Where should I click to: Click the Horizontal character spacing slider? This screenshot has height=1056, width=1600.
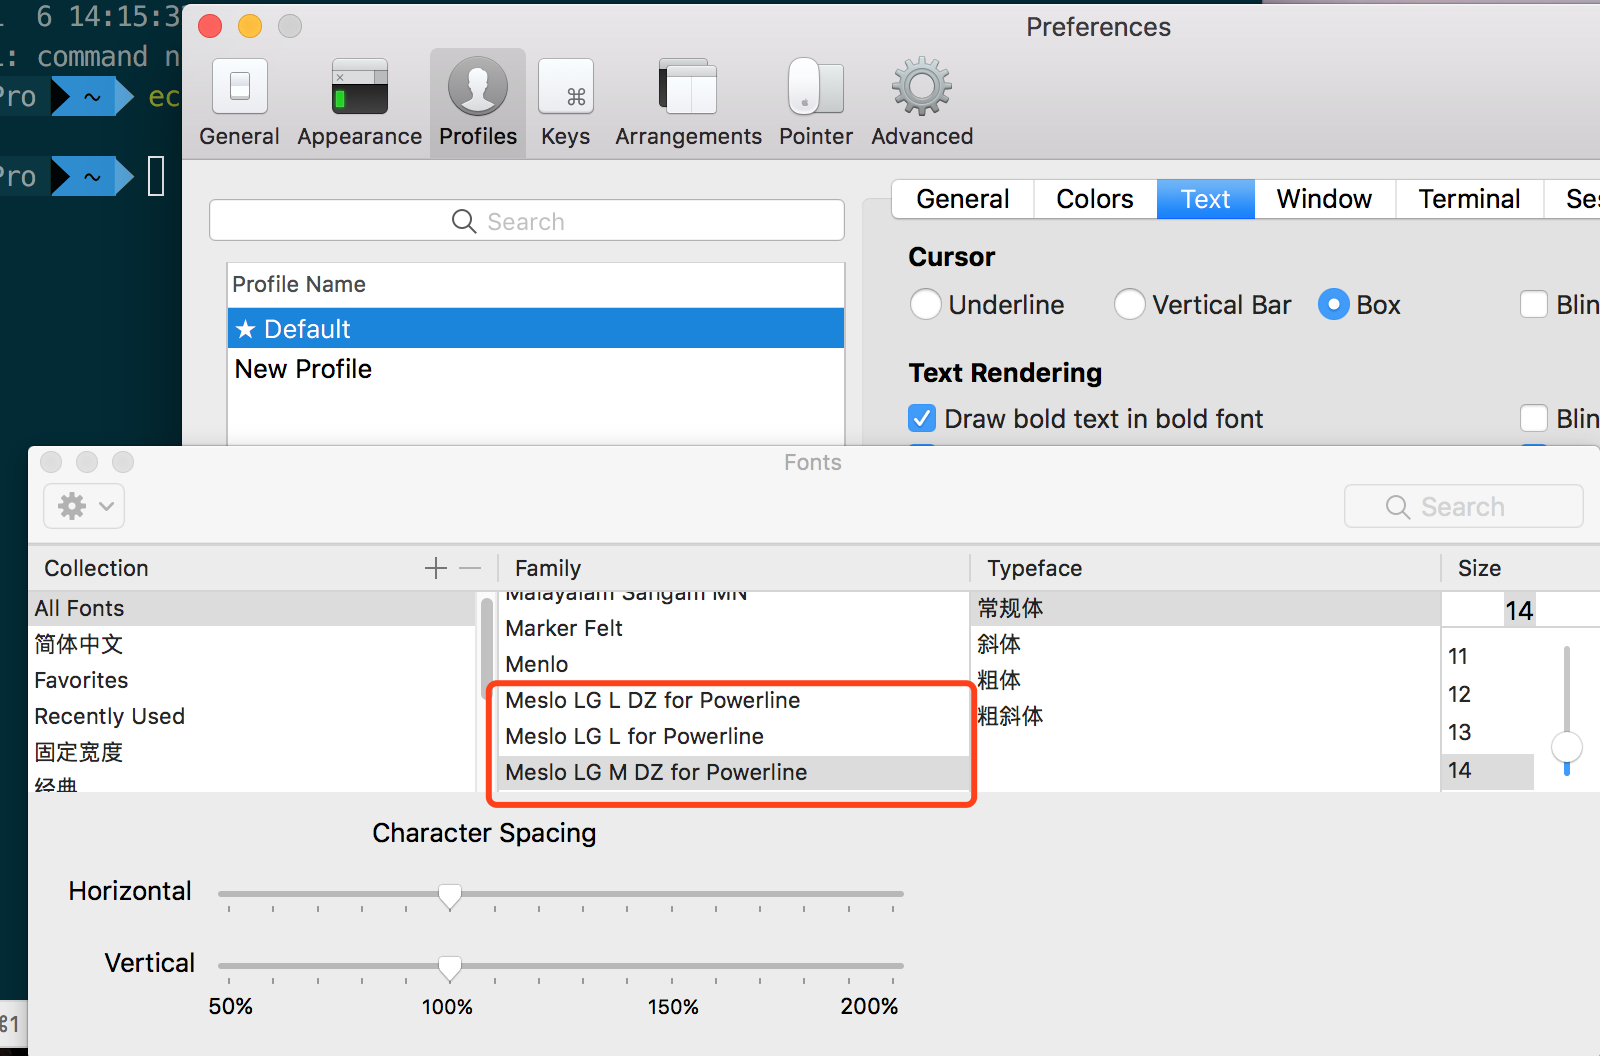click(560, 894)
